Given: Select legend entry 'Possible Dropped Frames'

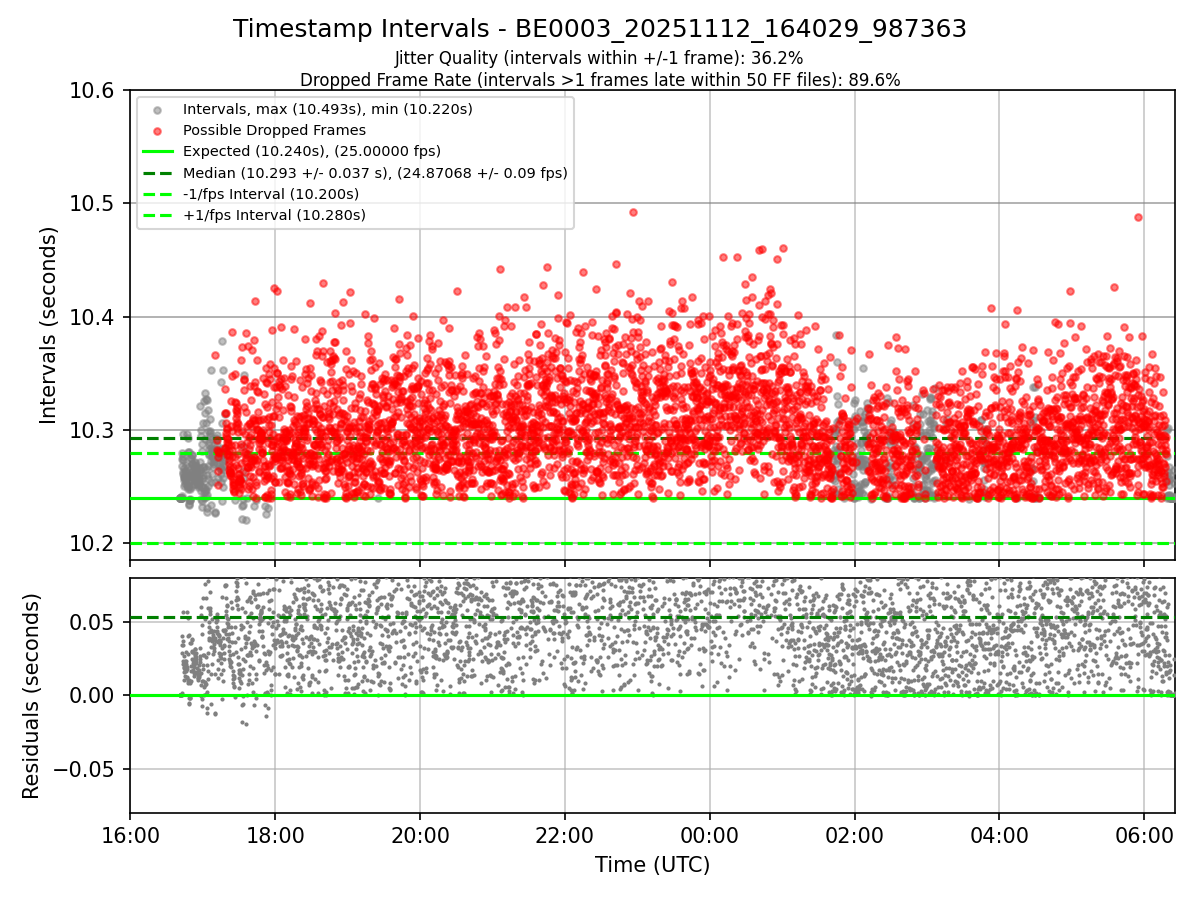Looking at the screenshot, I should point(275,130).
